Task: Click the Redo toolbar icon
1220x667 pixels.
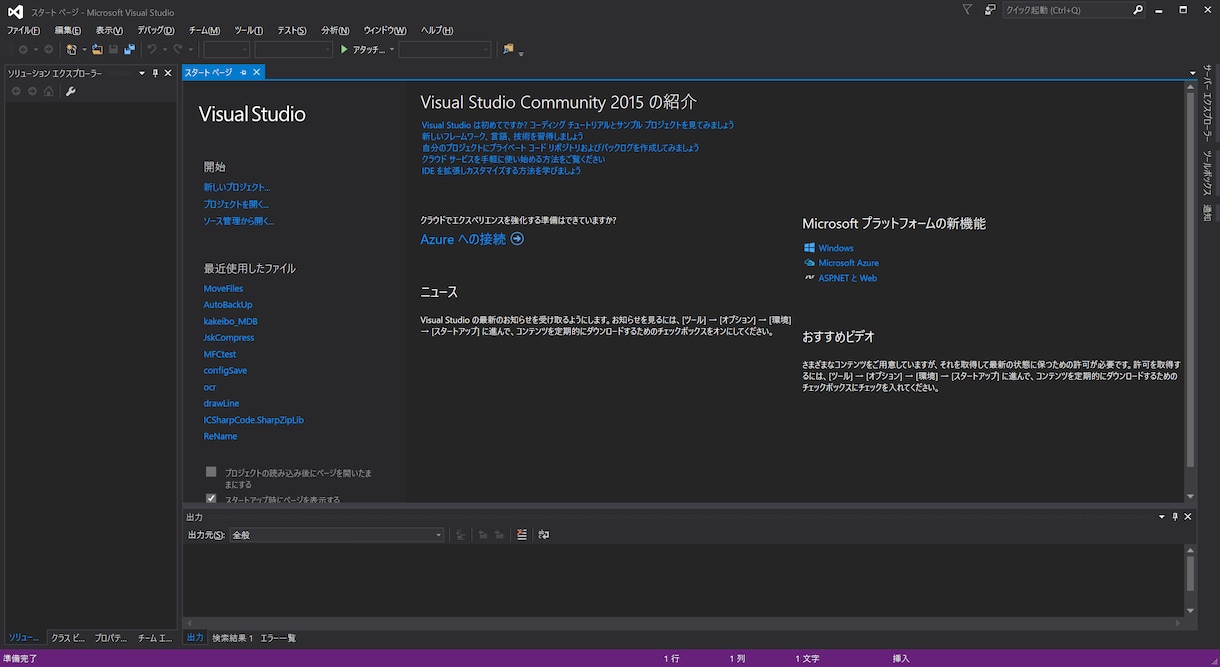Action: click(x=178, y=49)
